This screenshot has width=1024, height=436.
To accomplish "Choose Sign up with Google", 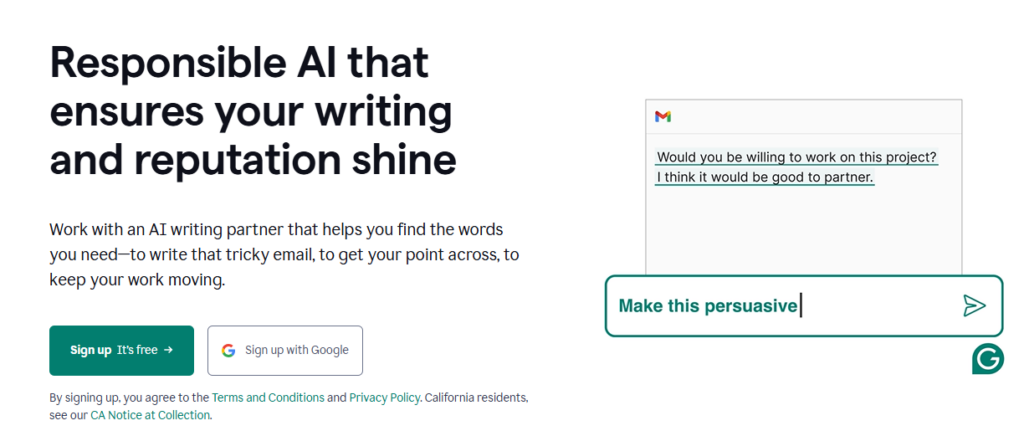I will [x=285, y=350].
